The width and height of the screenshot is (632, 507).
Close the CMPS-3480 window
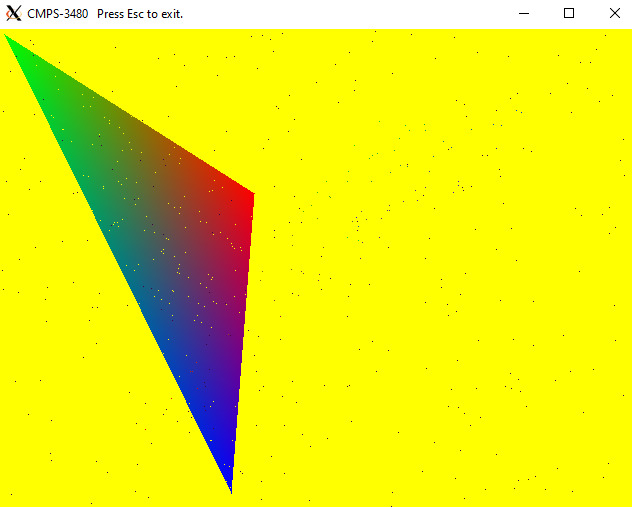click(x=614, y=14)
